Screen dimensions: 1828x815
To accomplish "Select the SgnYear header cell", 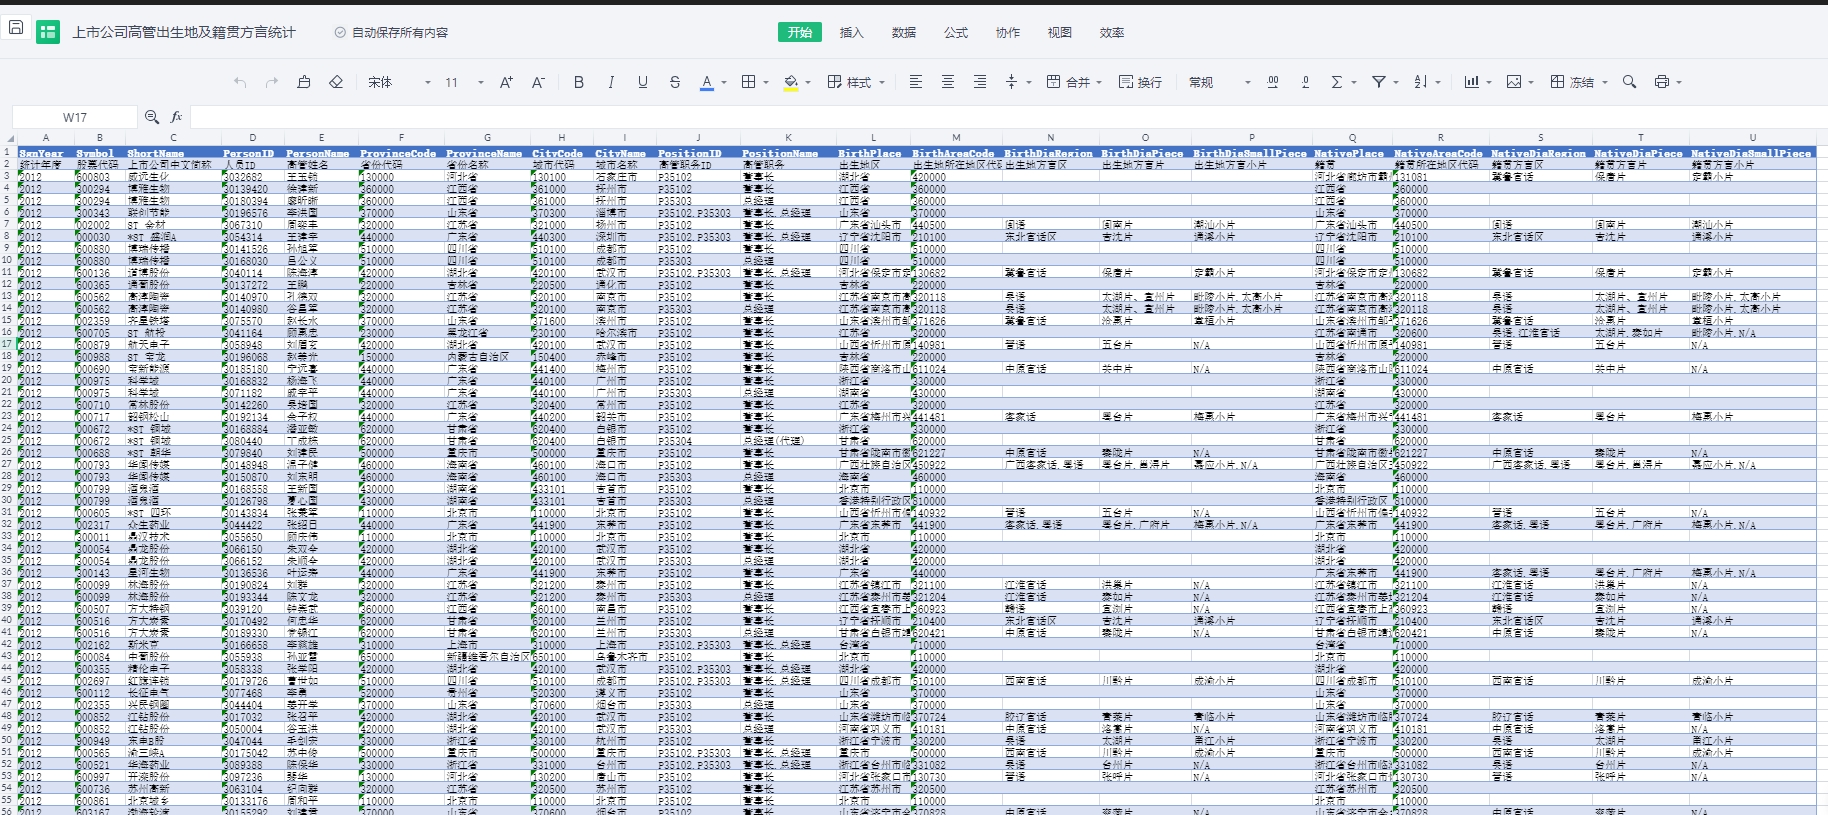I will point(46,153).
